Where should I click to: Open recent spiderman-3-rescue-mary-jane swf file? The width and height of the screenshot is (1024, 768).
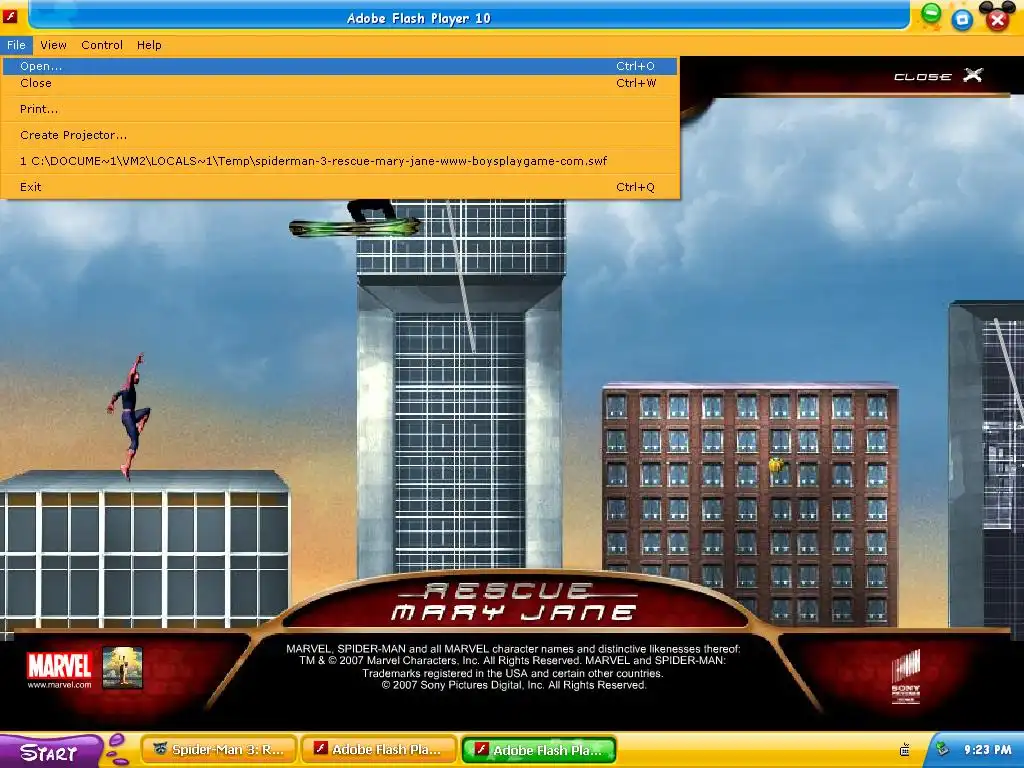point(340,161)
